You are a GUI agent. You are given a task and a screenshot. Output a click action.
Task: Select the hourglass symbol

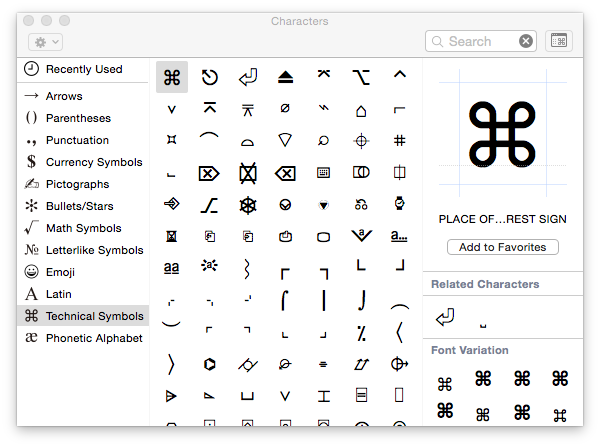click(172, 237)
